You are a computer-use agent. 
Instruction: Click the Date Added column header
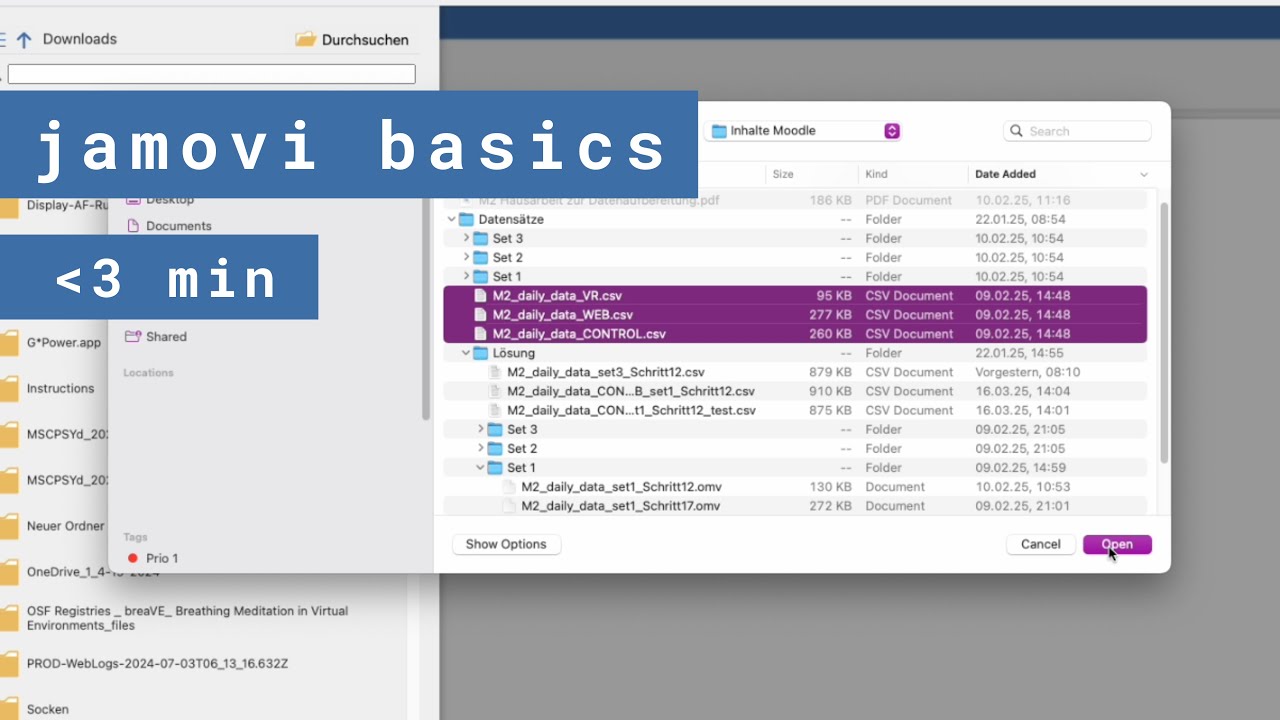(1006, 174)
